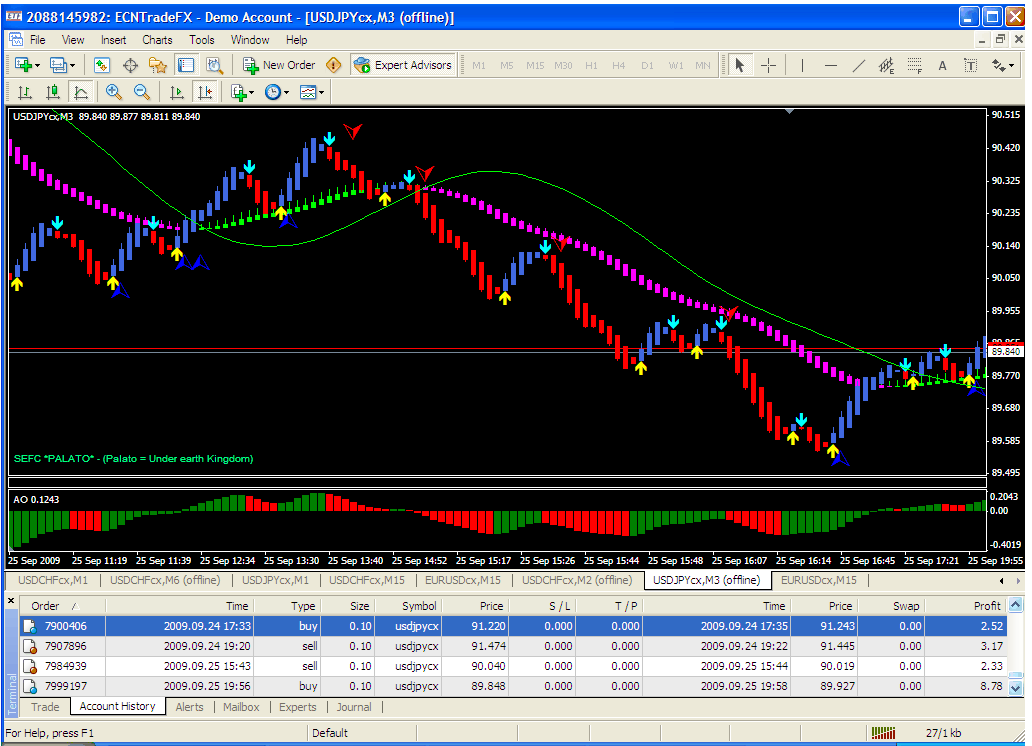Select the text label tool
This screenshot has width=1032, height=746.
(x=970, y=65)
